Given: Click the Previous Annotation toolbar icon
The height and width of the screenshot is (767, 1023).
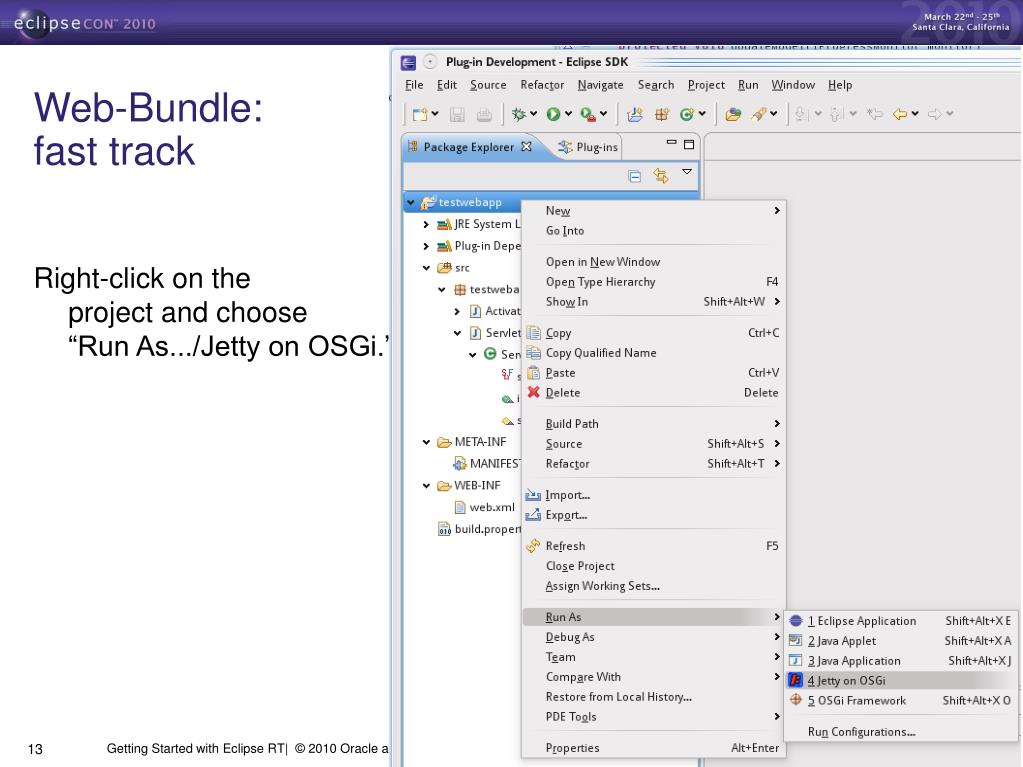Looking at the screenshot, I should [x=836, y=114].
